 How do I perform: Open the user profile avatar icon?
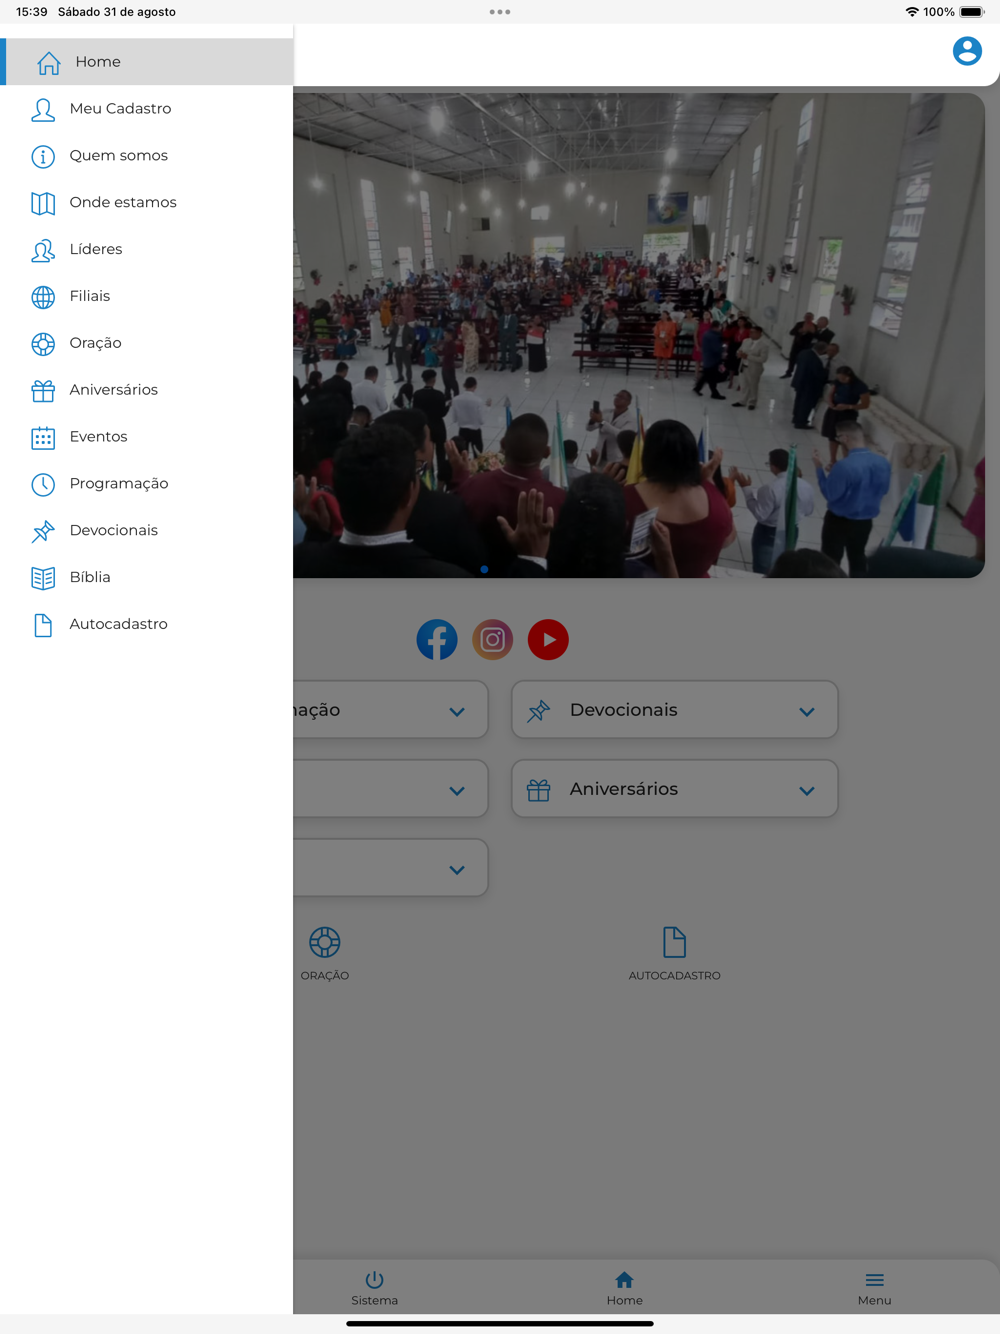(x=967, y=51)
